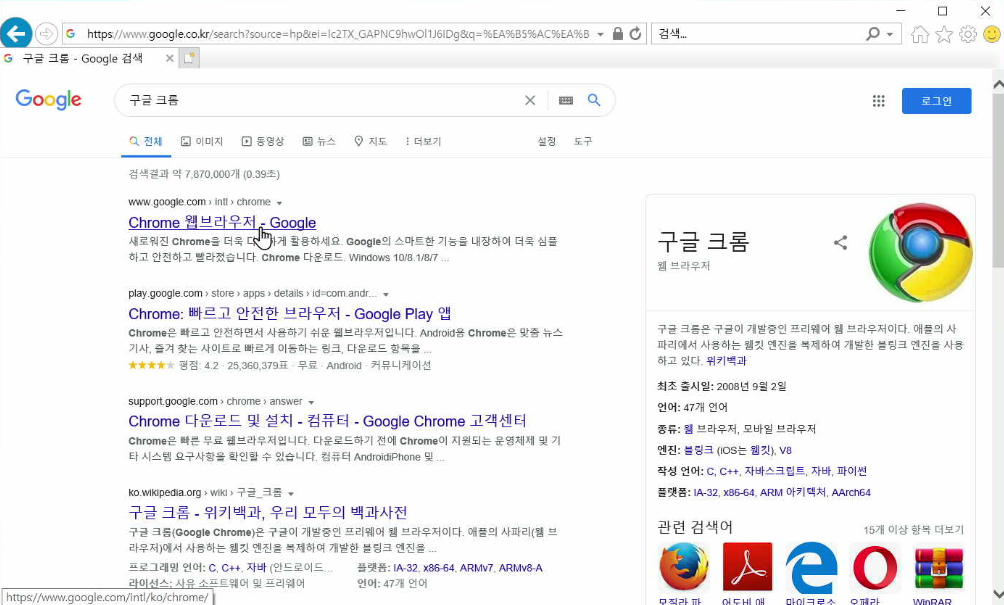
Task: Open the Google apps grid
Action: (878, 101)
